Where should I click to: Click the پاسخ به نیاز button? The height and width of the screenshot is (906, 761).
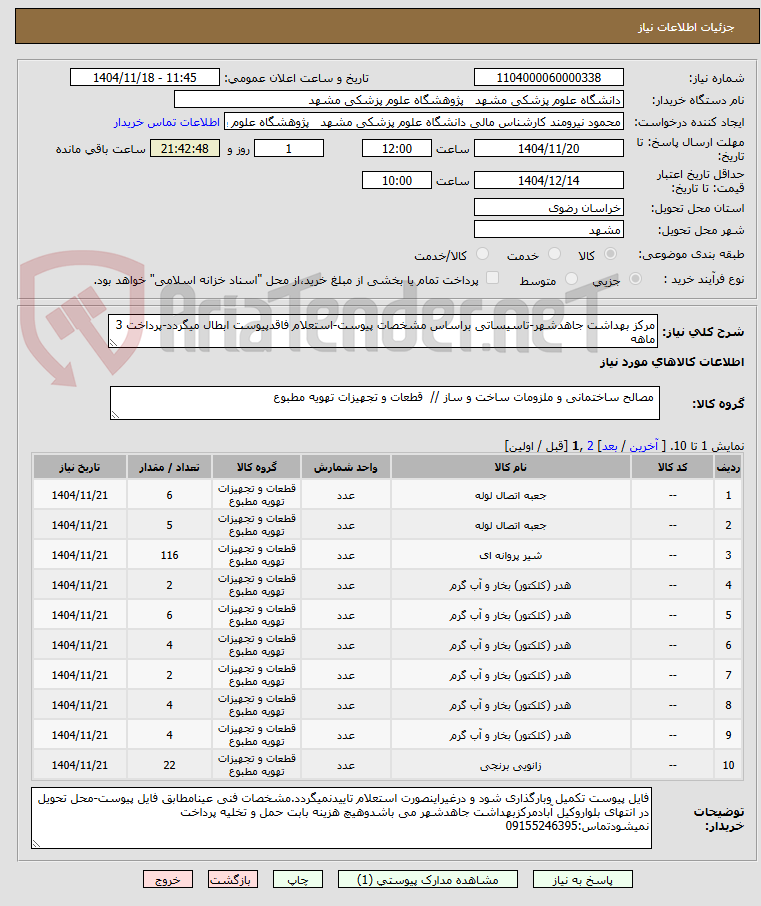pyautogui.click(x=582, y=879)
